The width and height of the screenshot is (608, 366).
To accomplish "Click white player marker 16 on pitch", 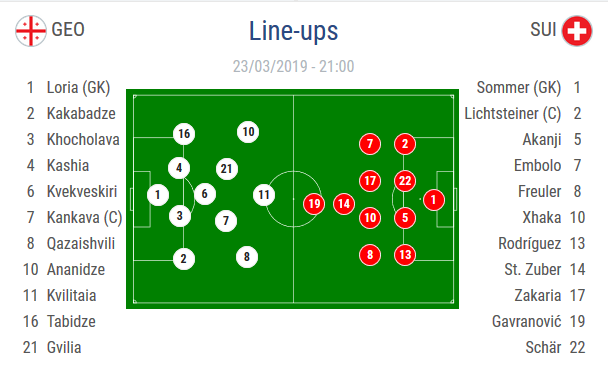I will click(184, 134).
